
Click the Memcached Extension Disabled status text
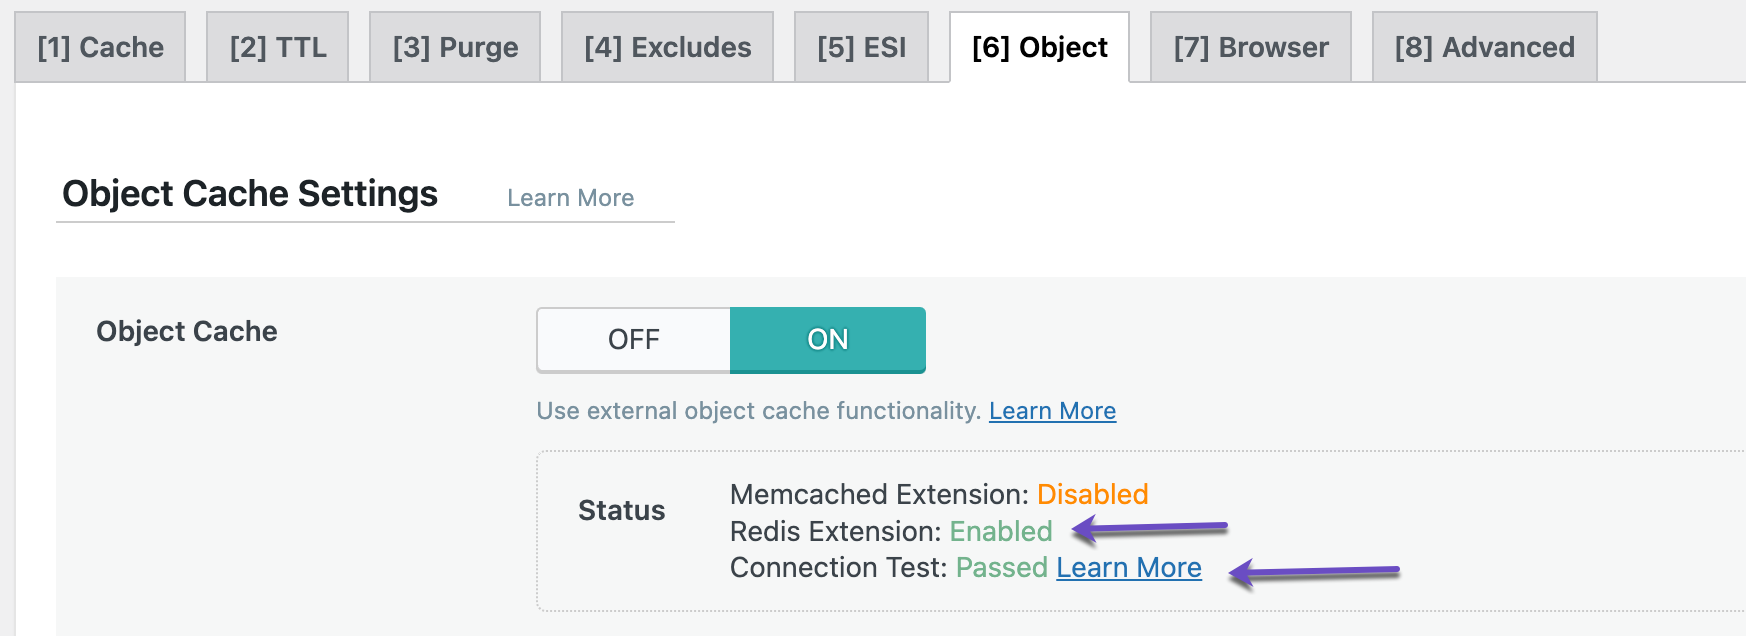pyautogui.click(x=1092, y=495)
